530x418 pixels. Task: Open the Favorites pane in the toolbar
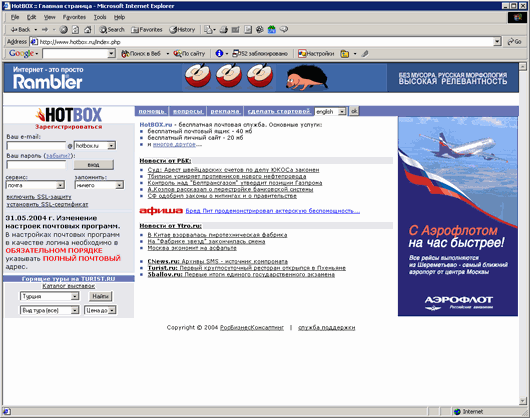point(147,30)
